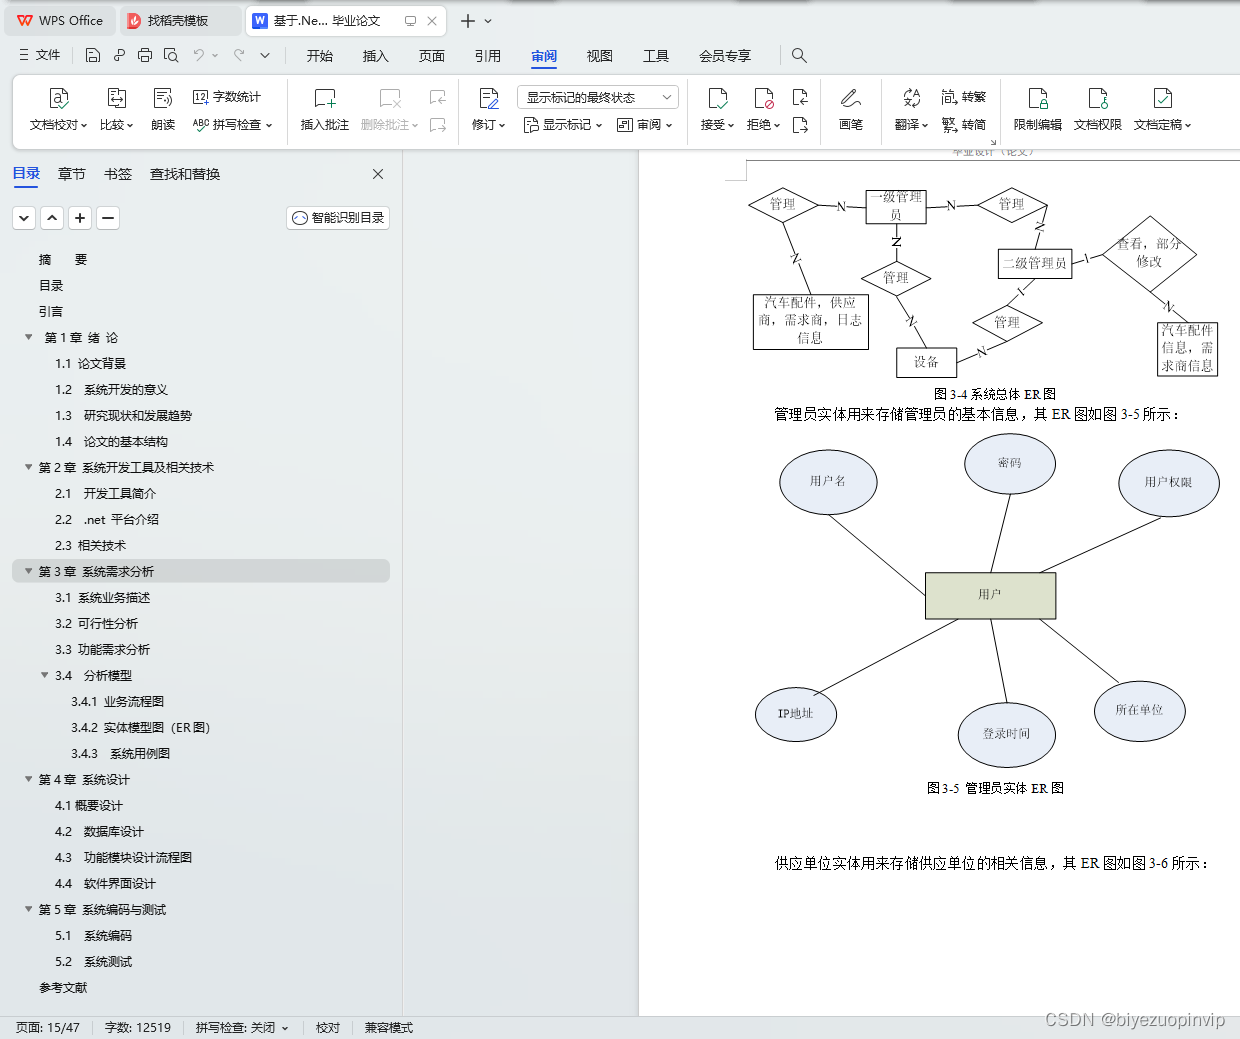Viewport: 1240px width, 1039px height.
Task: Open 拼写检查 spell check
Action: coord(232,125)
